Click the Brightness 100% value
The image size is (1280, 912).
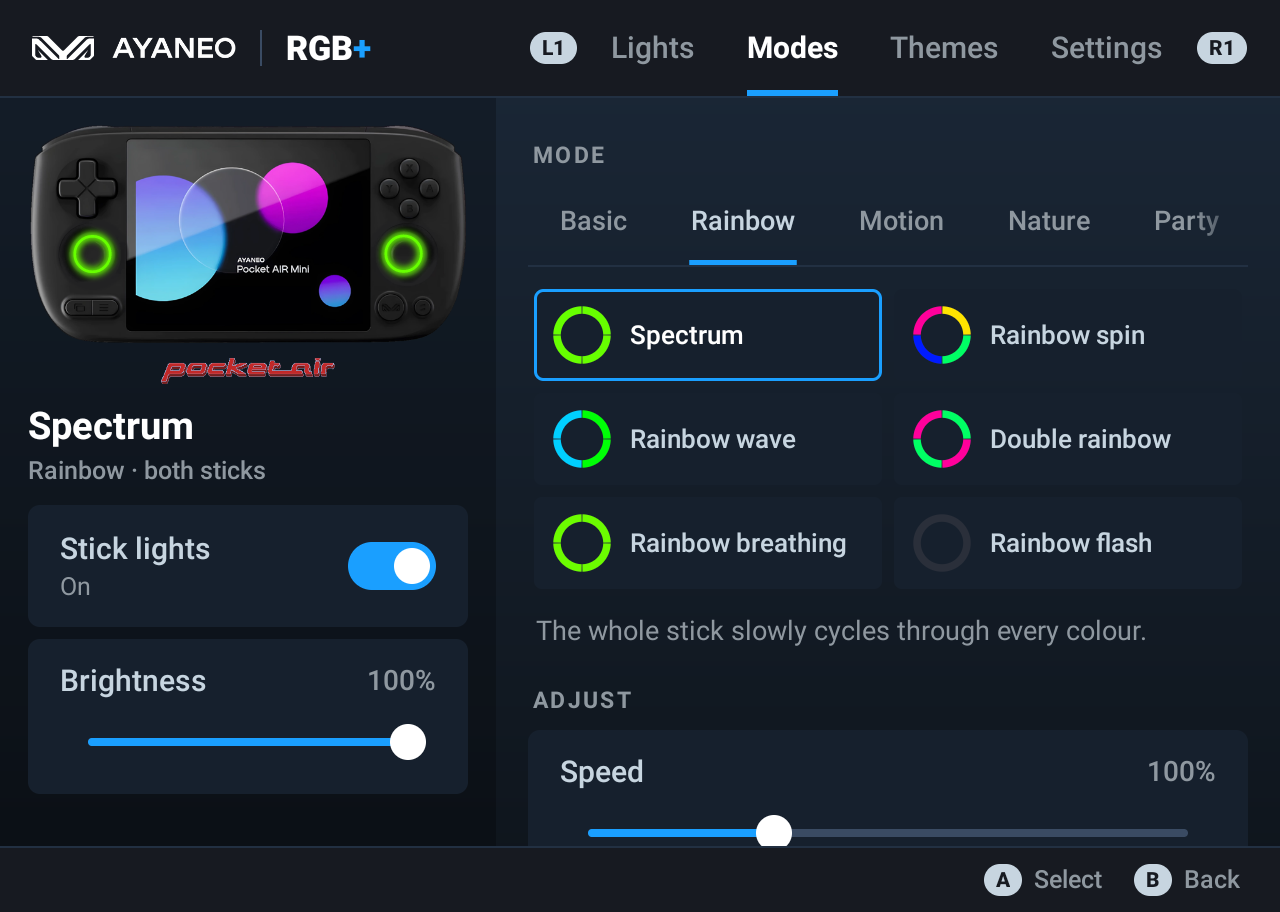click(401, 681)
